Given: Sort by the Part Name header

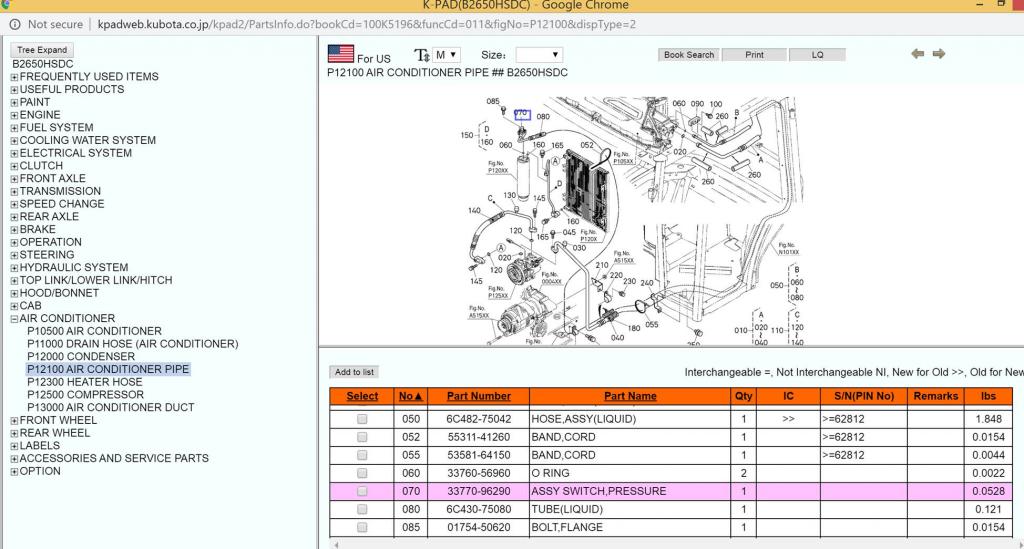Looking at the screenshot, I should (x=630, y=396).
